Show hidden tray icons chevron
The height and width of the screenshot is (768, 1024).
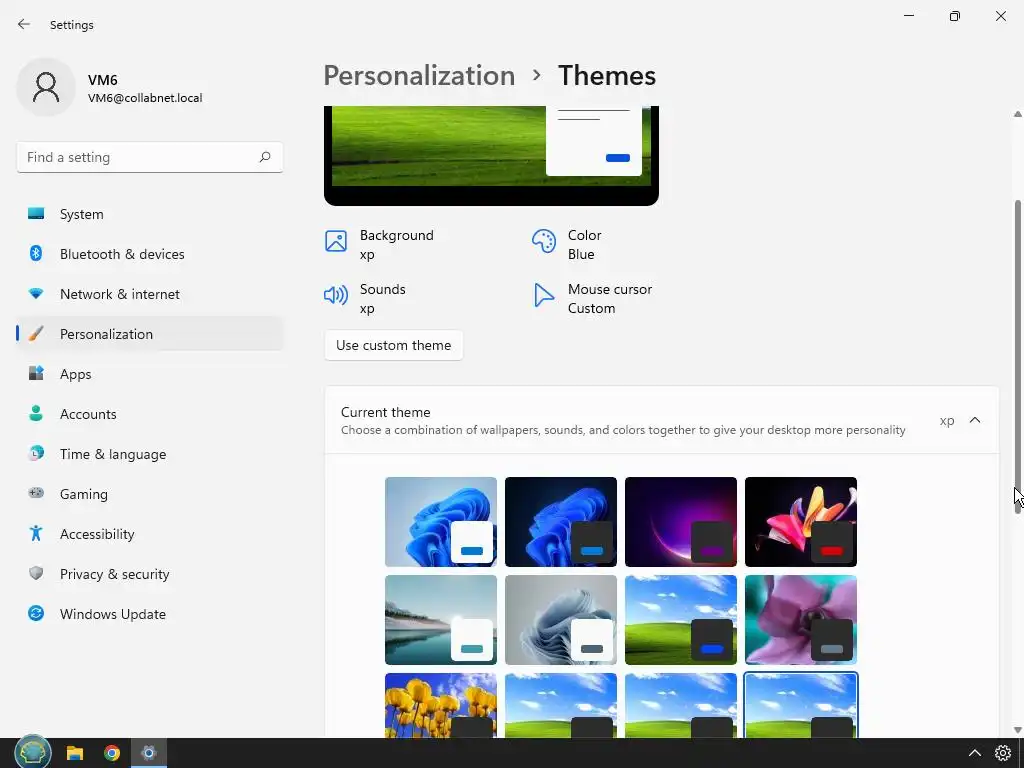[974, 753]
